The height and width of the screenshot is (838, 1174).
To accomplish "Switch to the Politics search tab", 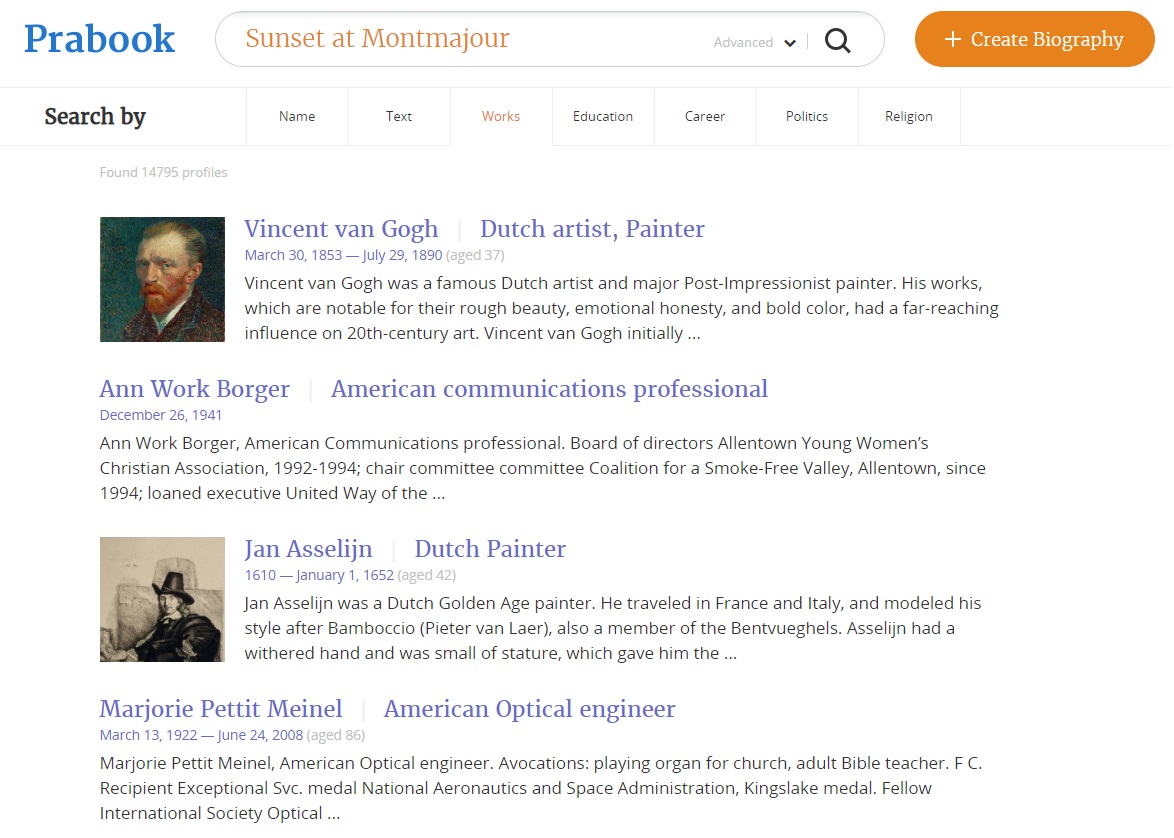I will pyautogui.click(x=806, y=116).
